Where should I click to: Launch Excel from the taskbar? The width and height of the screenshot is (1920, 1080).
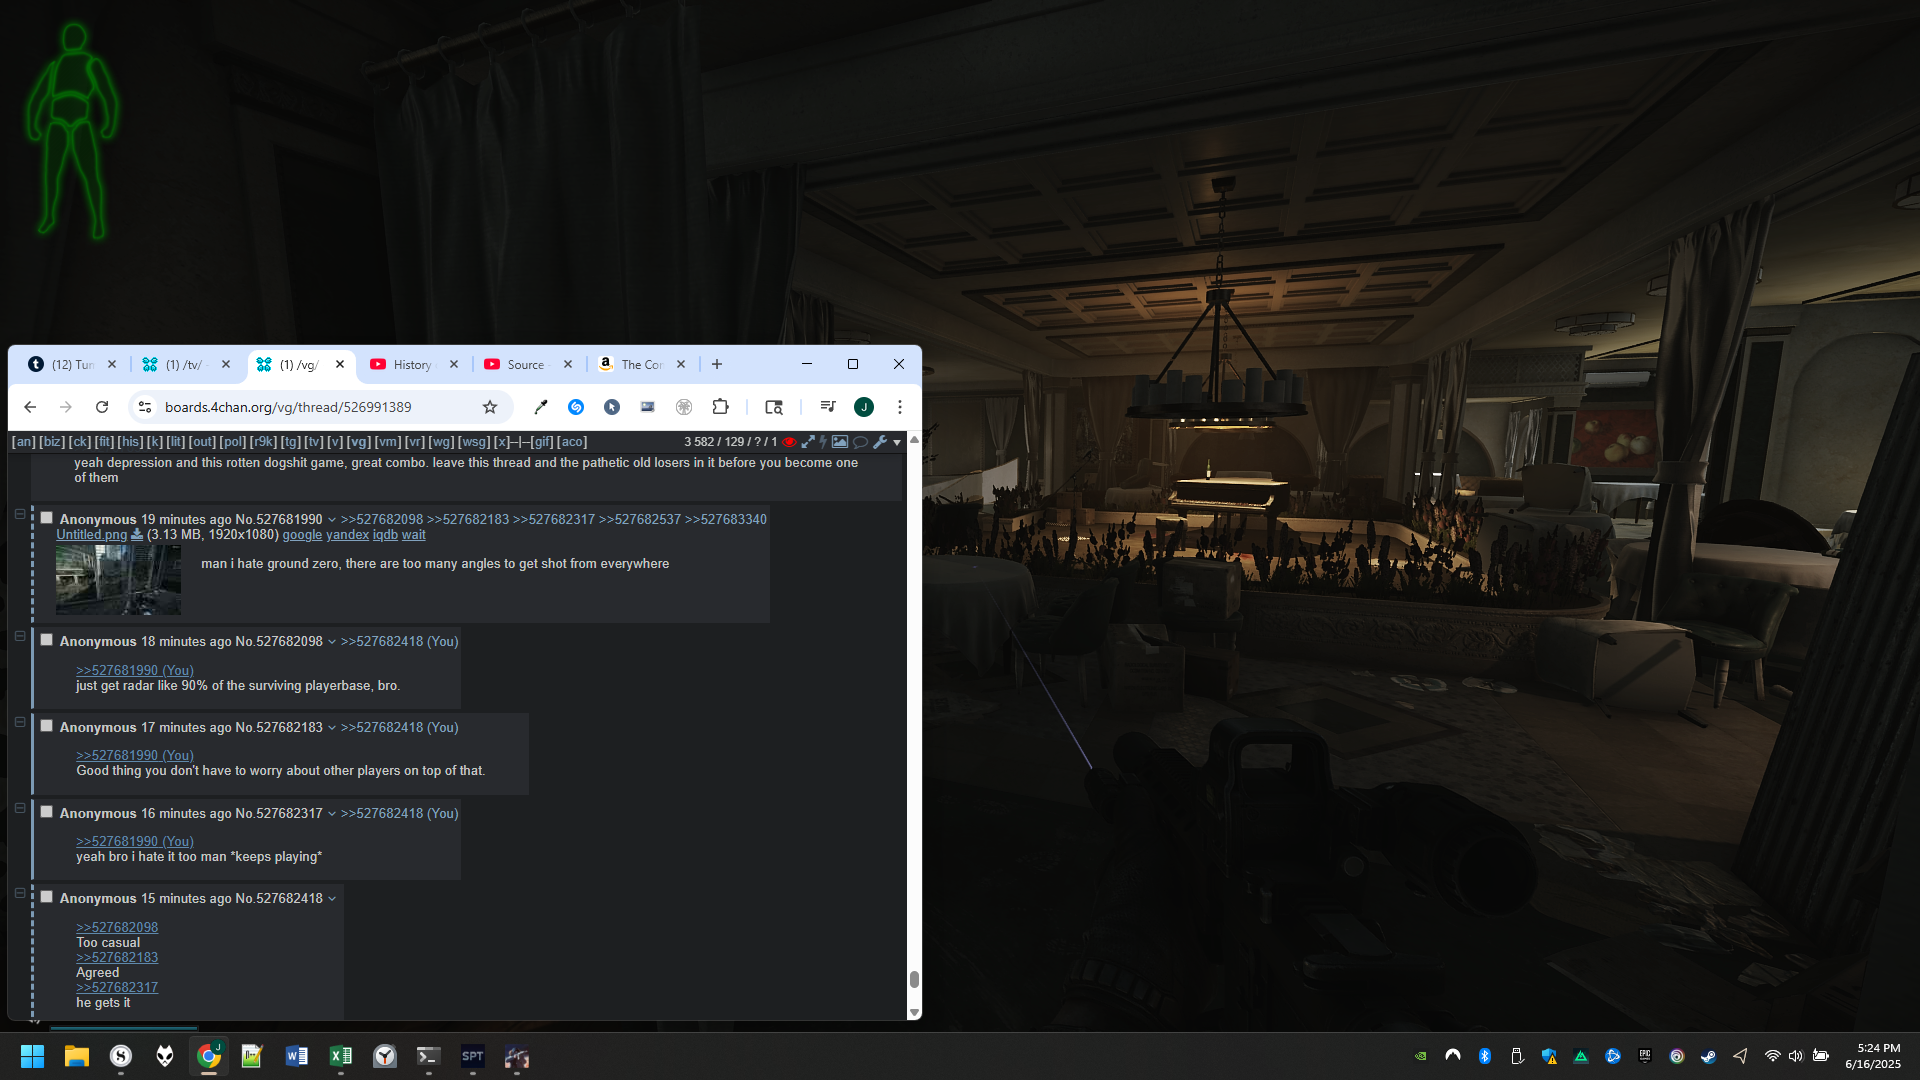coord(341,1056)
